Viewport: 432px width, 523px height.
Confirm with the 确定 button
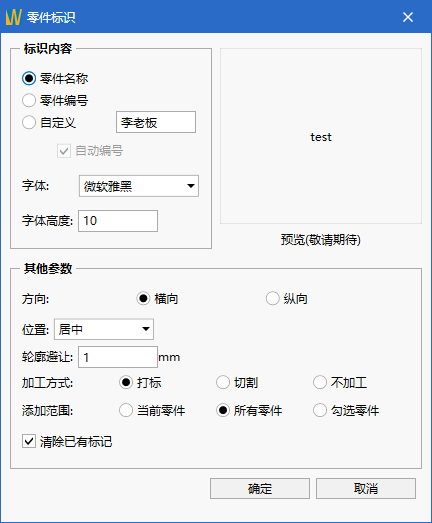click(x=260, y=489)
